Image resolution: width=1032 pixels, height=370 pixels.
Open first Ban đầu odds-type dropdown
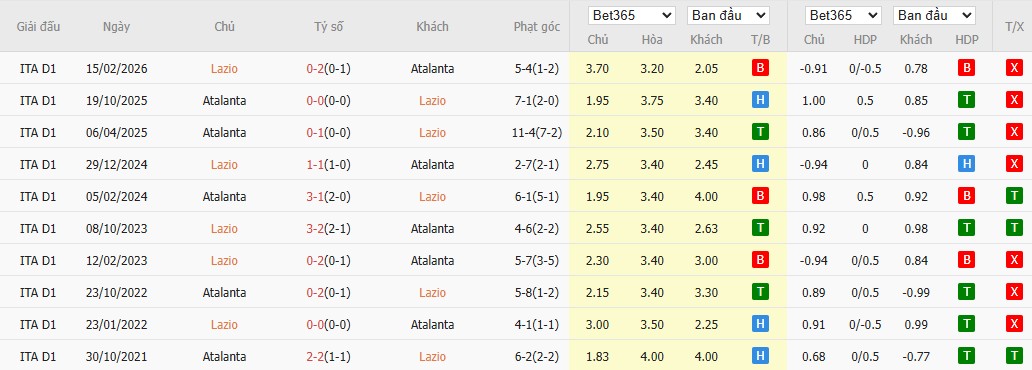[x=728, y=15]
